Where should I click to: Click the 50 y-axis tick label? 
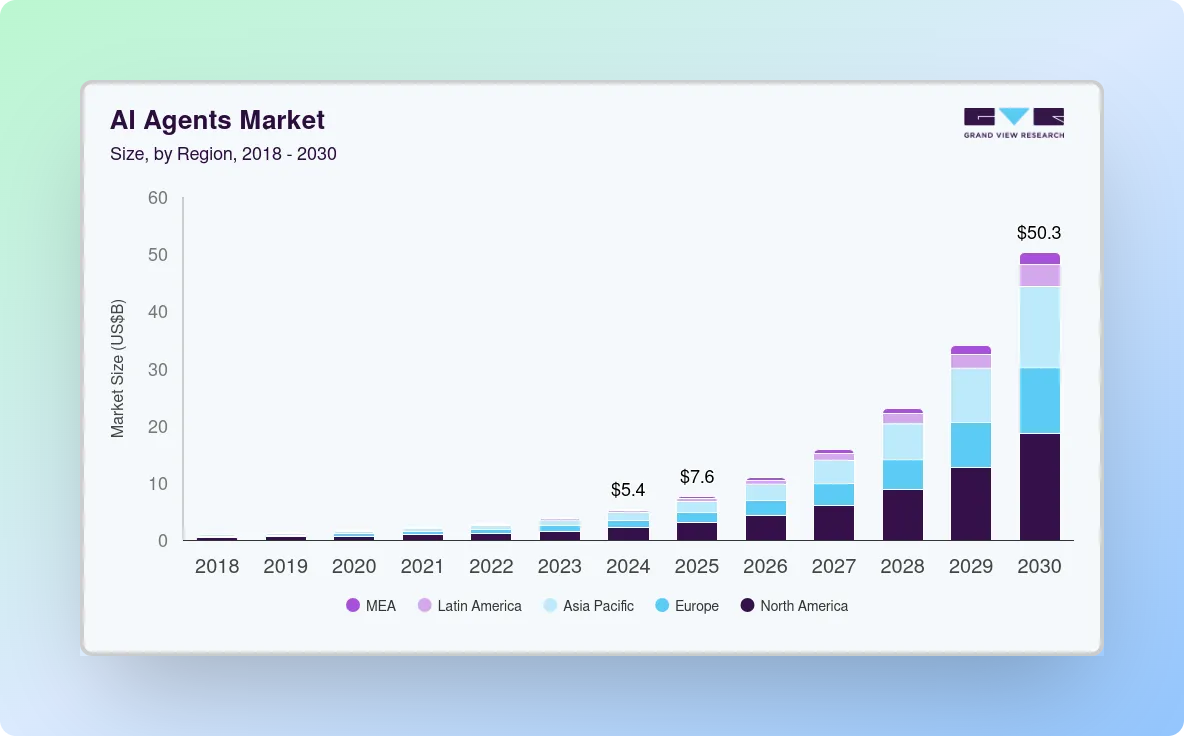pos(158,254)
